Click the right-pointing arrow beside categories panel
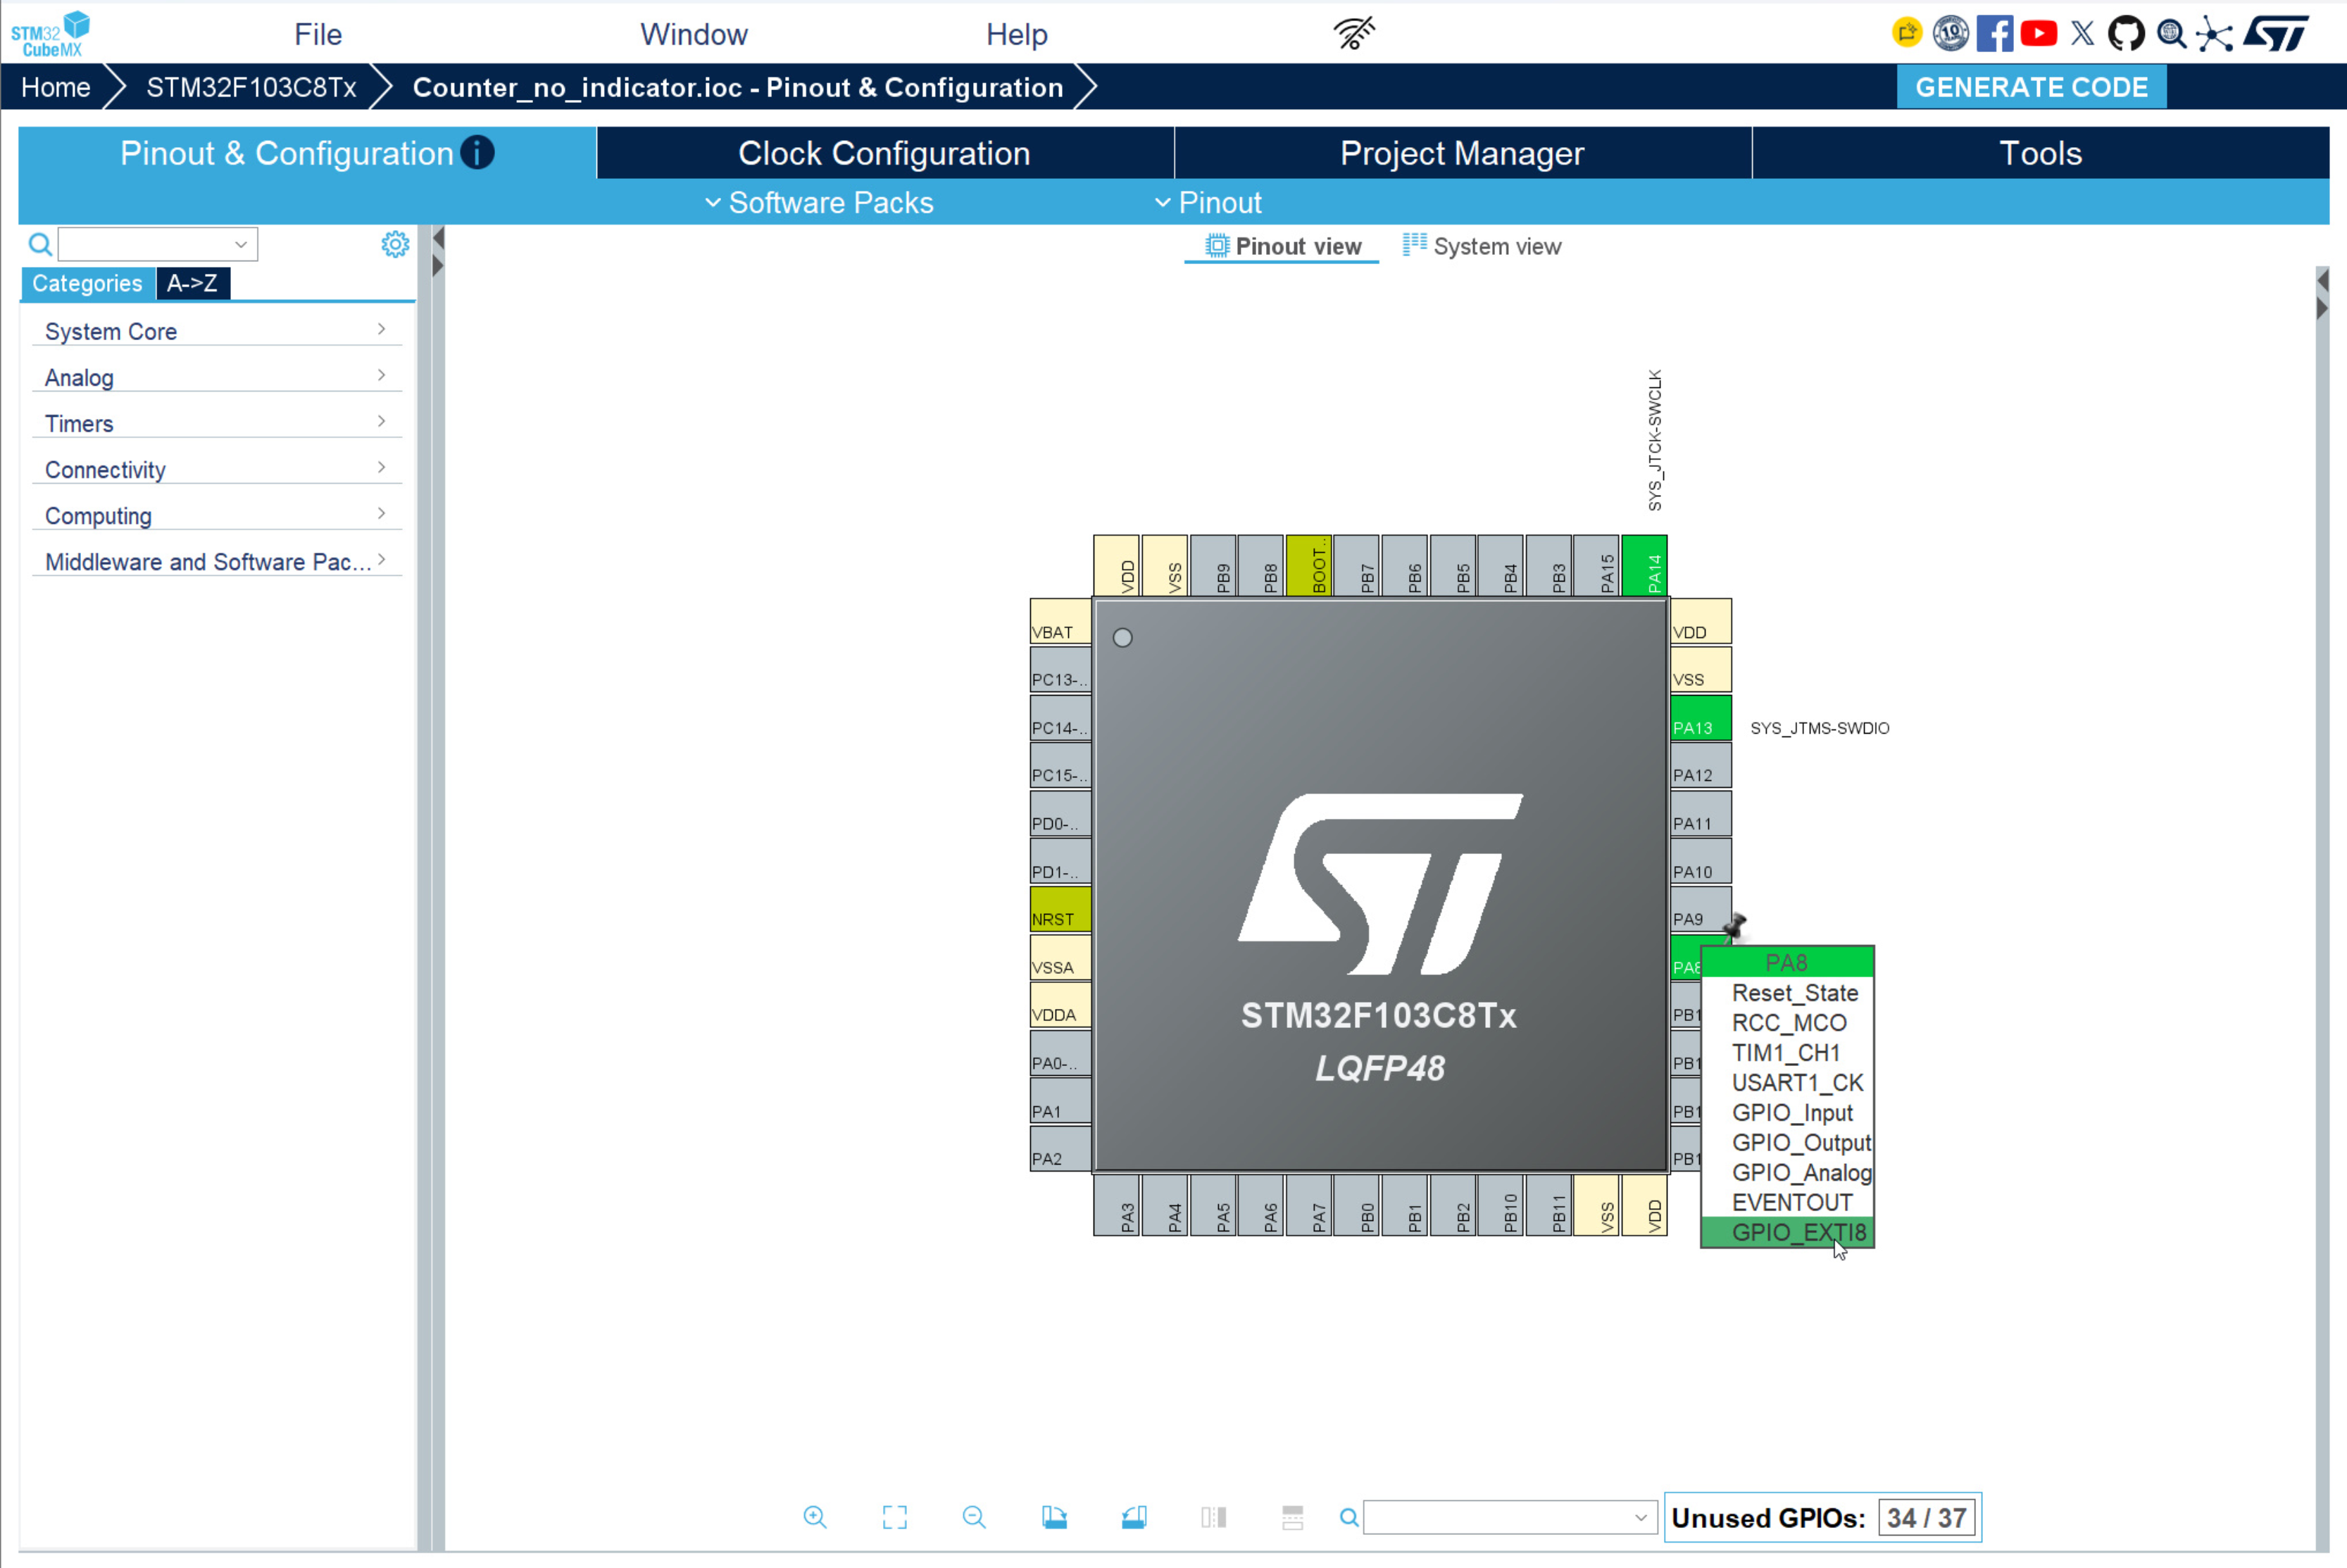This screenshot has height=1568, width=2347. pyautogui.click(x=438, y=266)
